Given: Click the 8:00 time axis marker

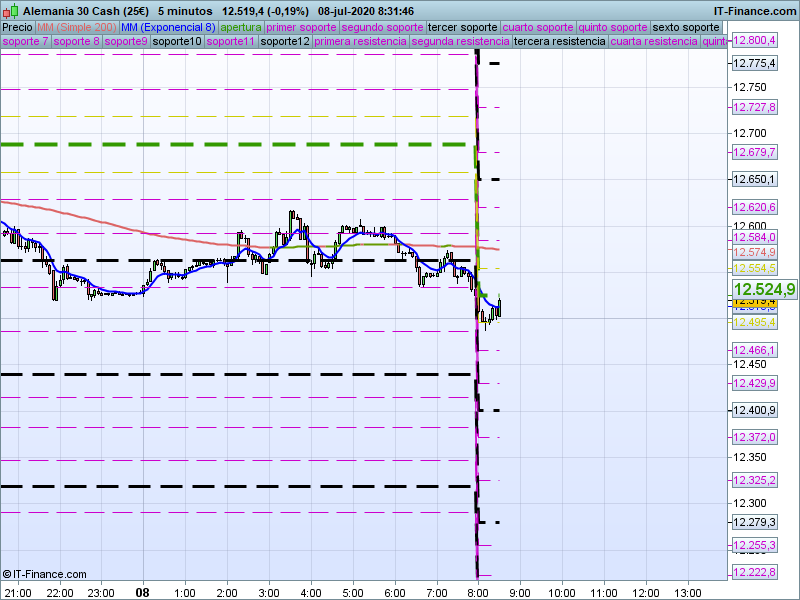Looking at the screenshot, I should tap(478, 592).
